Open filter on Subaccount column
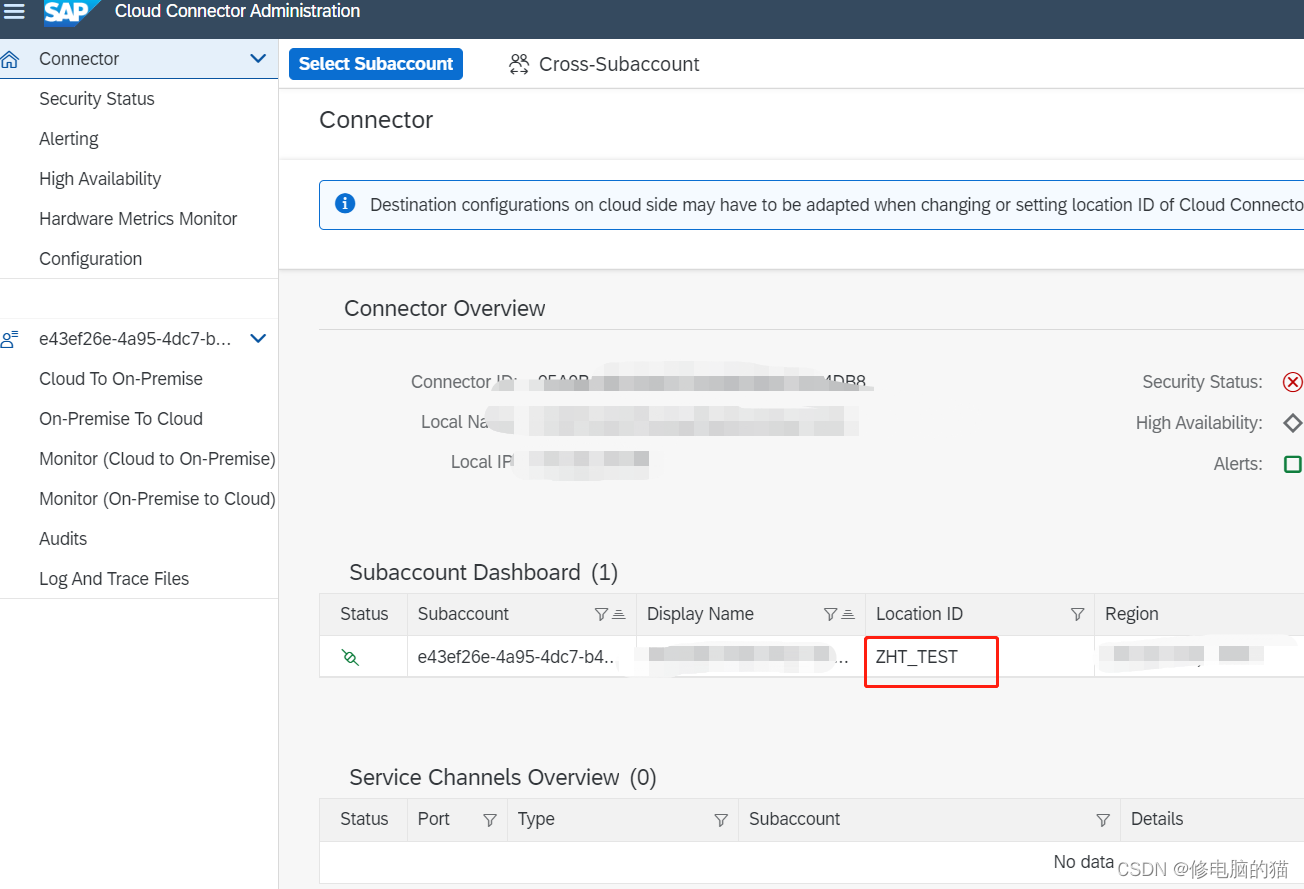This screenshot has height=889, width=1304. click(601, 614)
